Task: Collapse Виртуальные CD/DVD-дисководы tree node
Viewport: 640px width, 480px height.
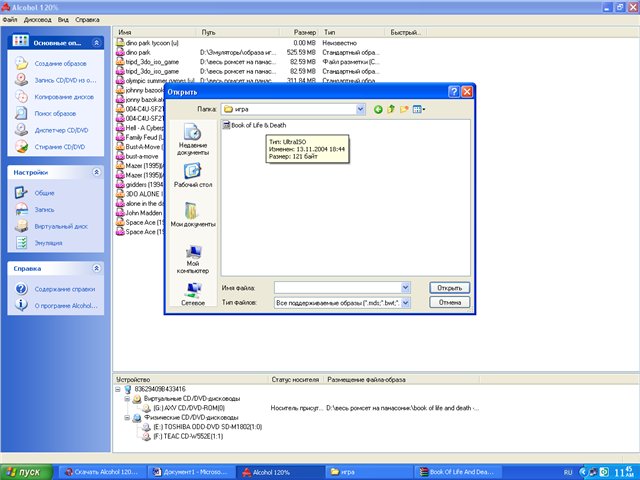Action: point(124,398)
